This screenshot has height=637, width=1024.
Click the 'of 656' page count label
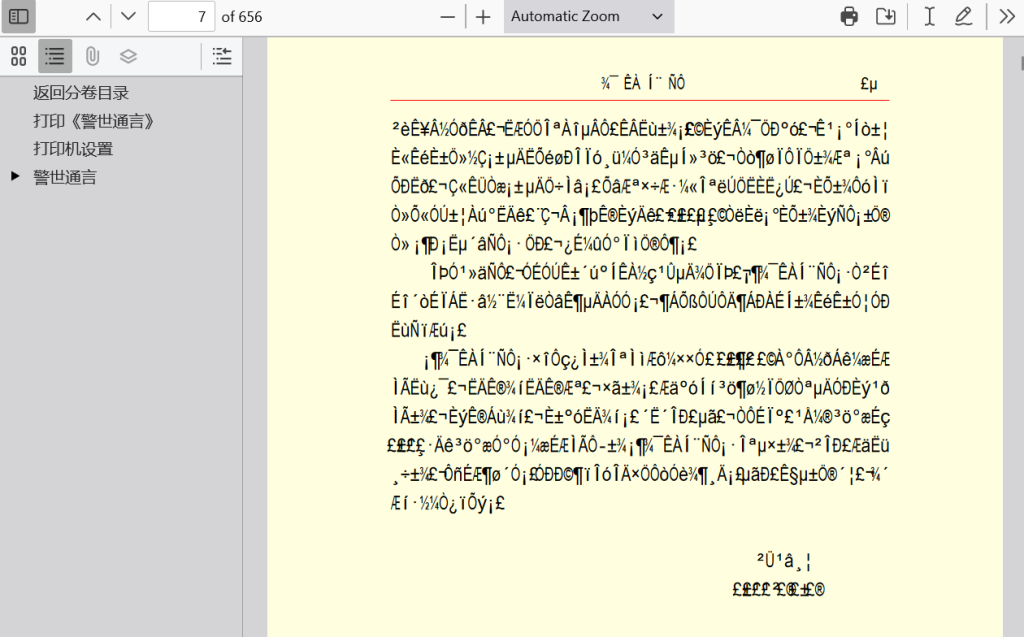click(242, 17)
